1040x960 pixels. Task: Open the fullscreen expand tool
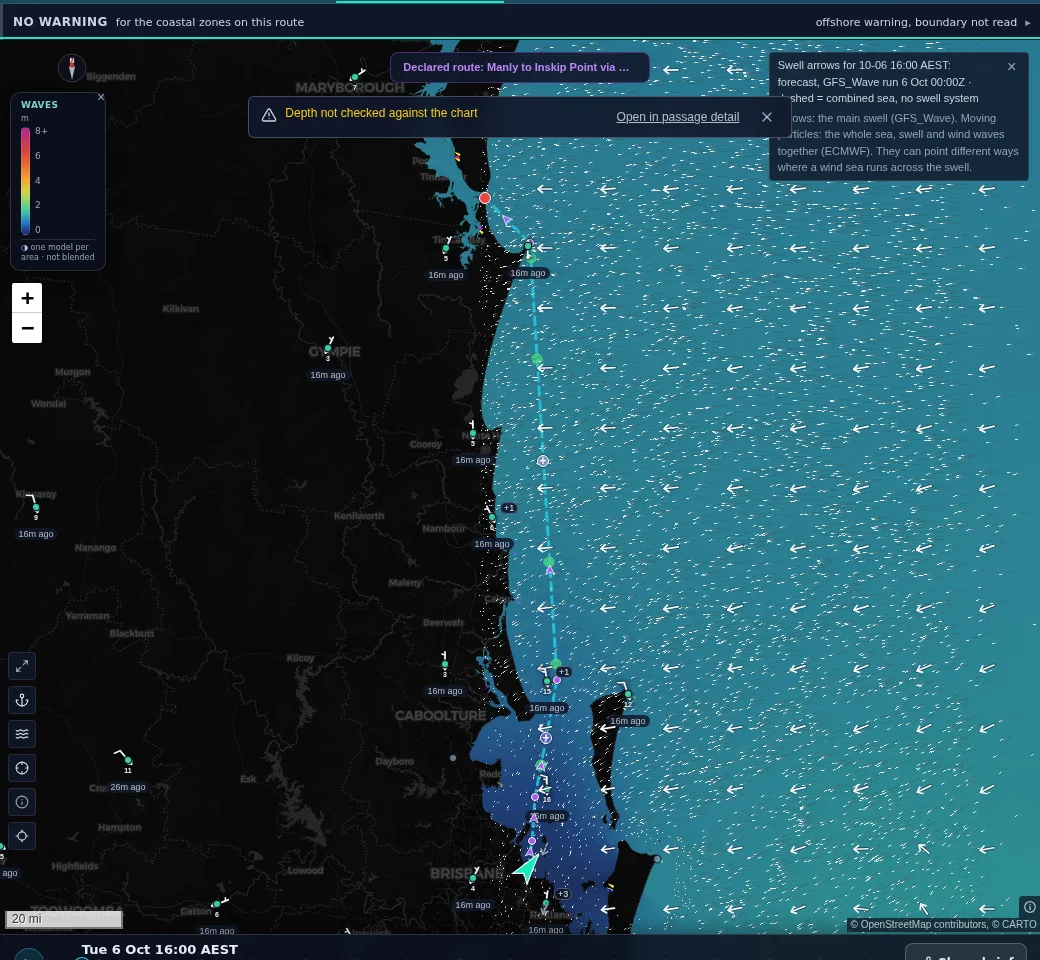point(22,666)
